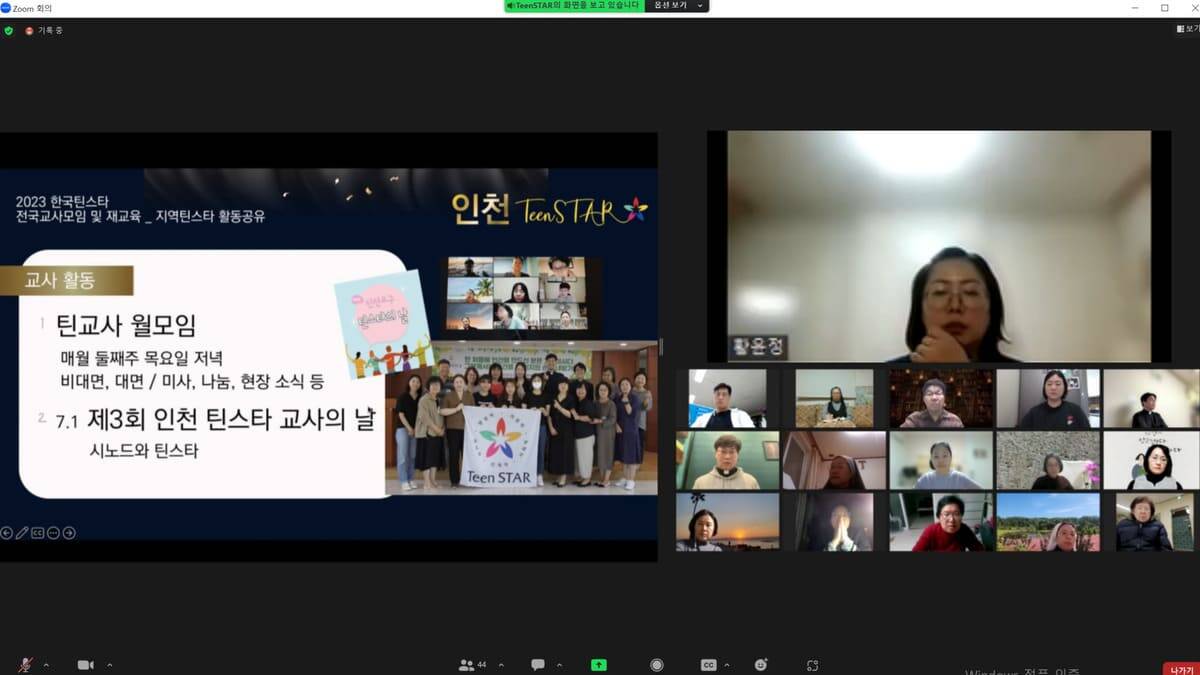Click the video-call screenshot grid on the slide
Screen dimensions: 1200x675
(x=518, y=293)
